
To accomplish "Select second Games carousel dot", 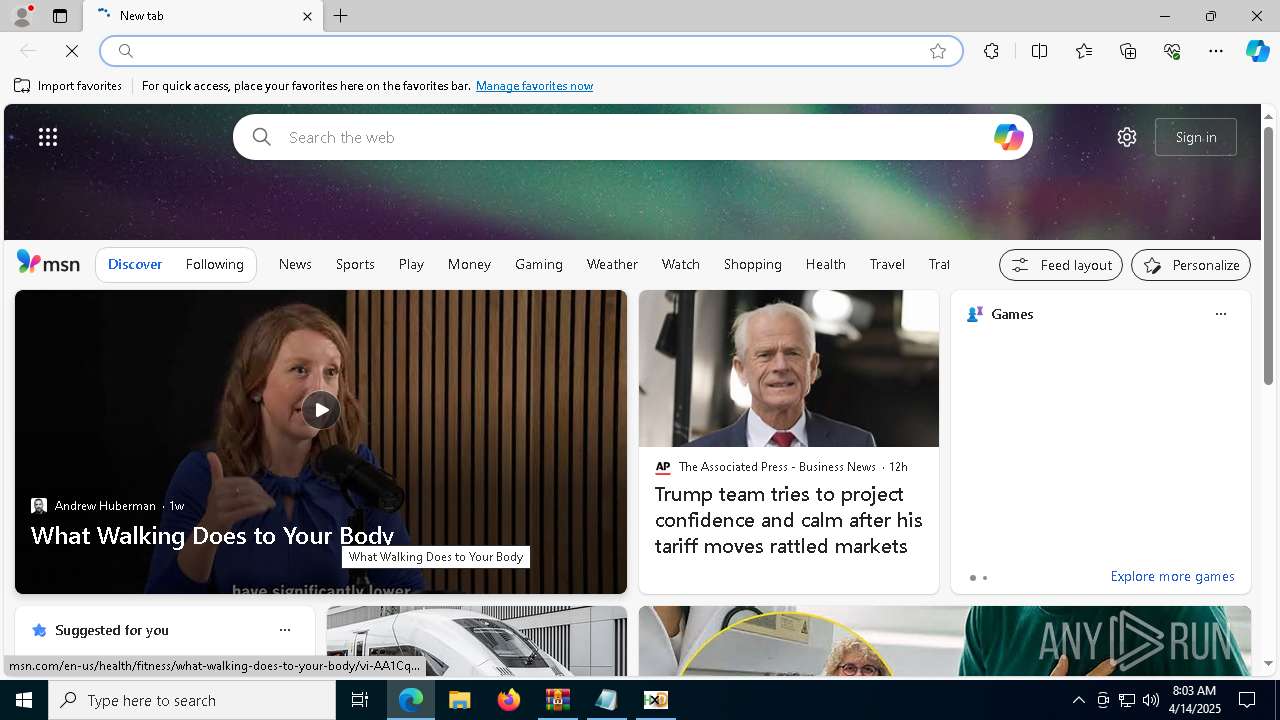I will (x=985, y=578).
